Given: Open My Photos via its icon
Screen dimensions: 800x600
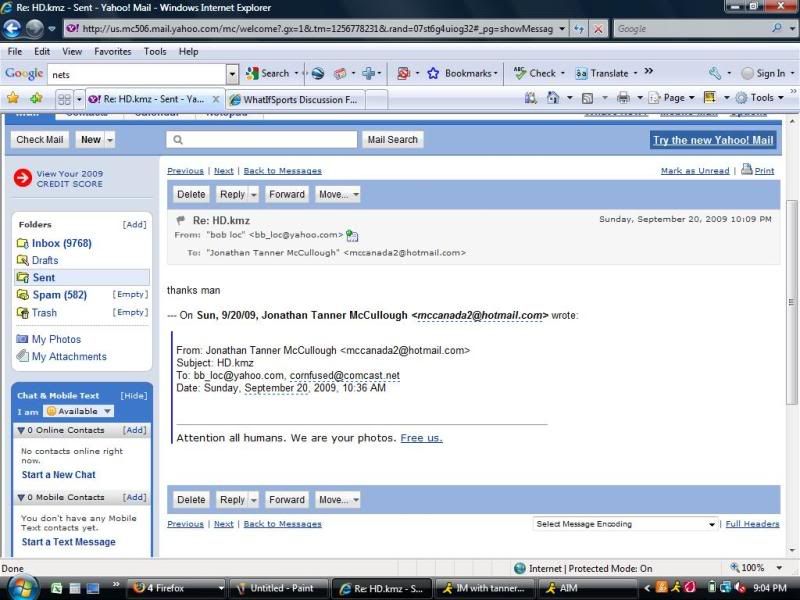Looking at the screenshot, I should tap(23, 340).
